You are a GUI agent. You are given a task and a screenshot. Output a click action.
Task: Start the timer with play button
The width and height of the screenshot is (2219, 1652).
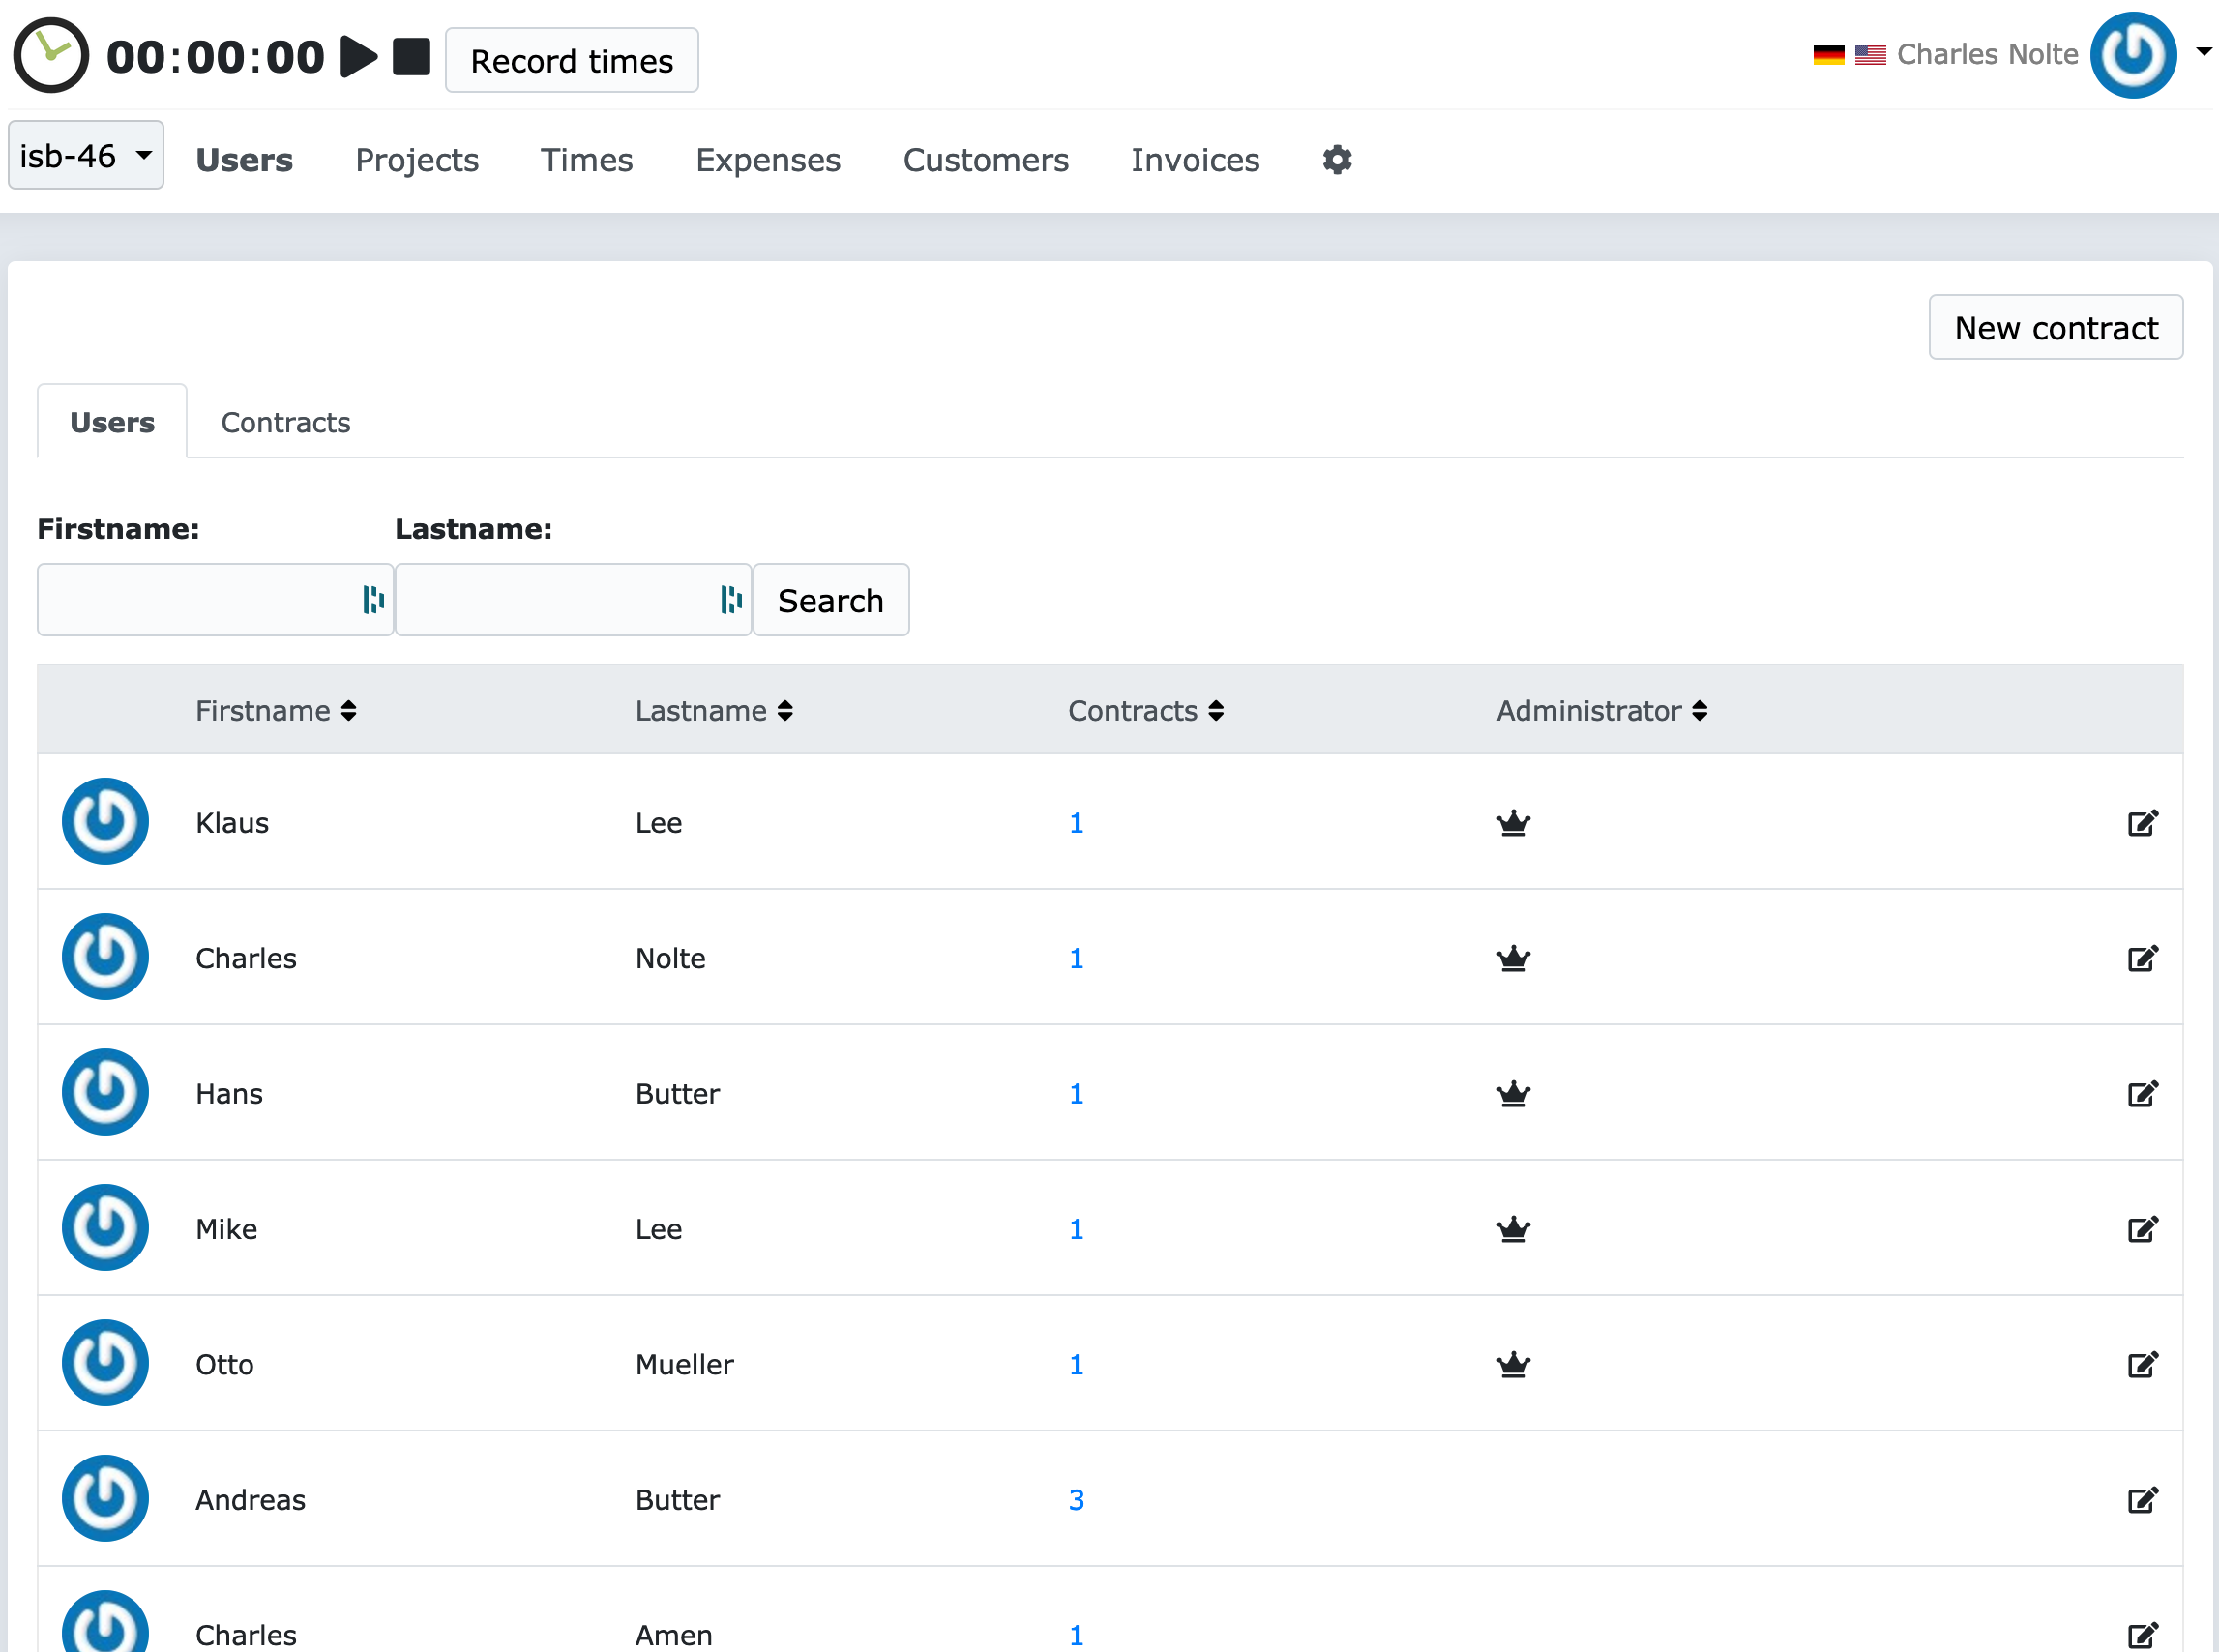pos(358,57)
